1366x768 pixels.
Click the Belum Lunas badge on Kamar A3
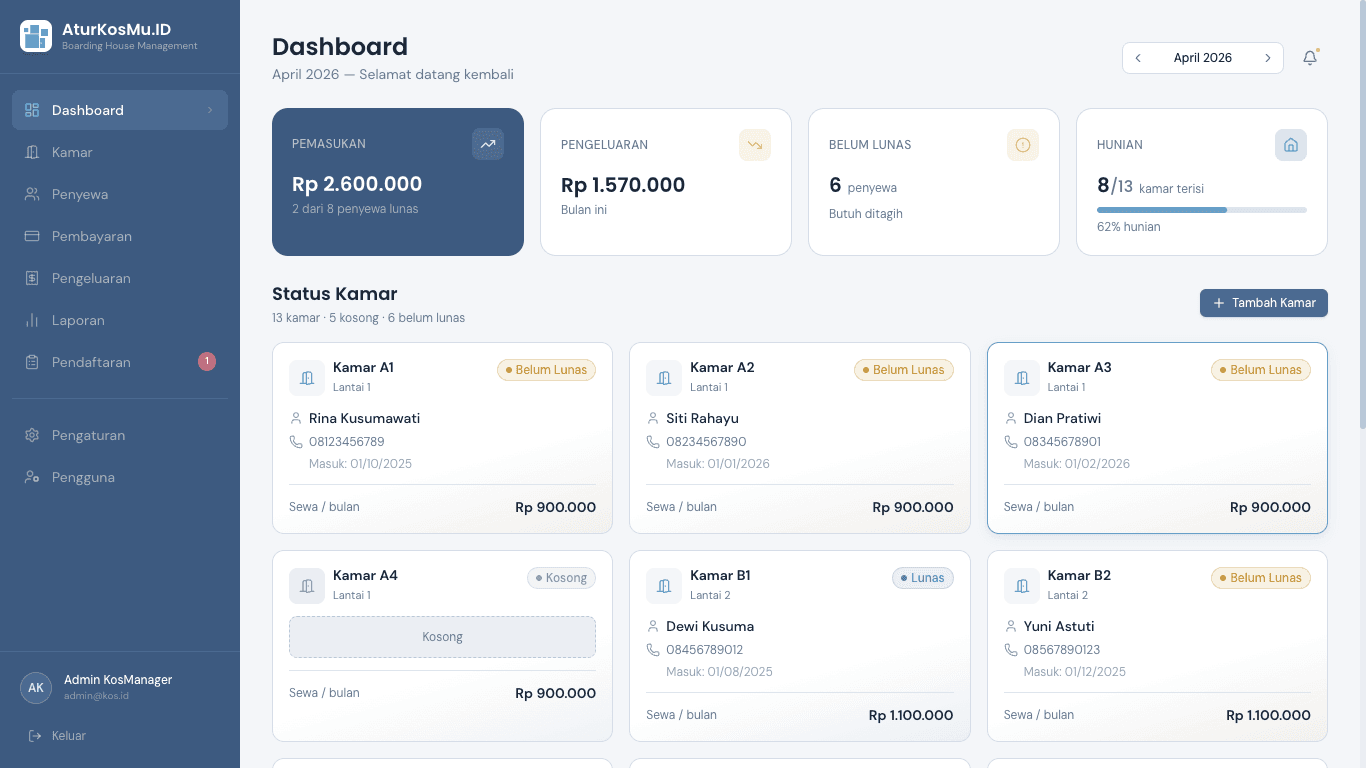pos(1261,370)
